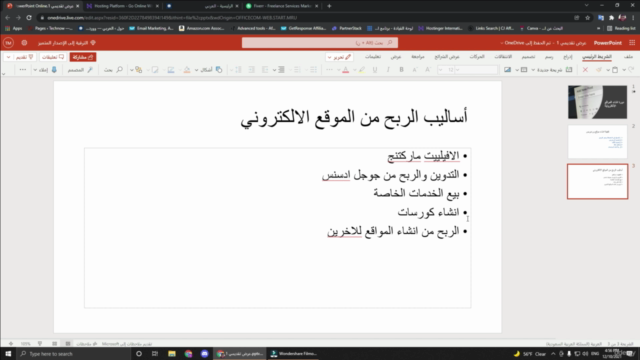Click the slide title text
This screenshot has height=360, width=640.
pos(354,118)
